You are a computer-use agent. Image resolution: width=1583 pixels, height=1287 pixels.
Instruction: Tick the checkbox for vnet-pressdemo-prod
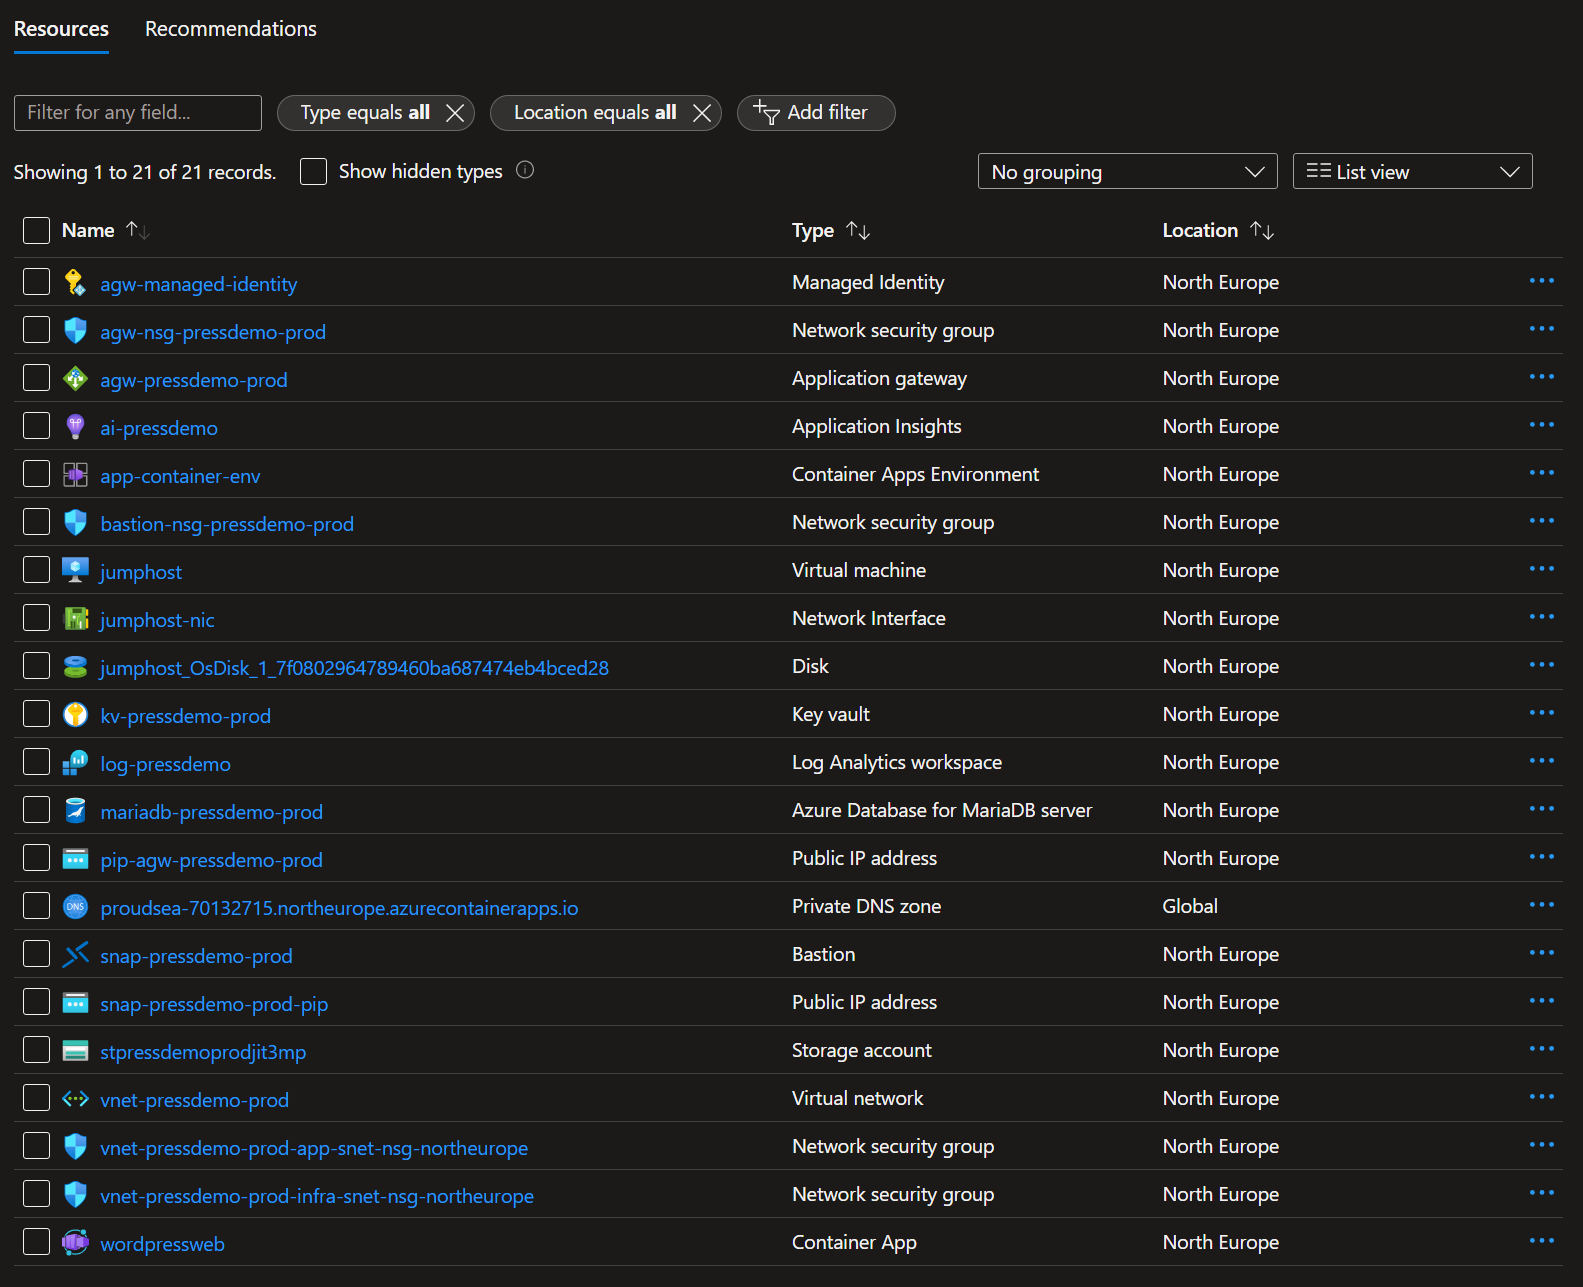pyautogui.click(x=36, y=1098)
